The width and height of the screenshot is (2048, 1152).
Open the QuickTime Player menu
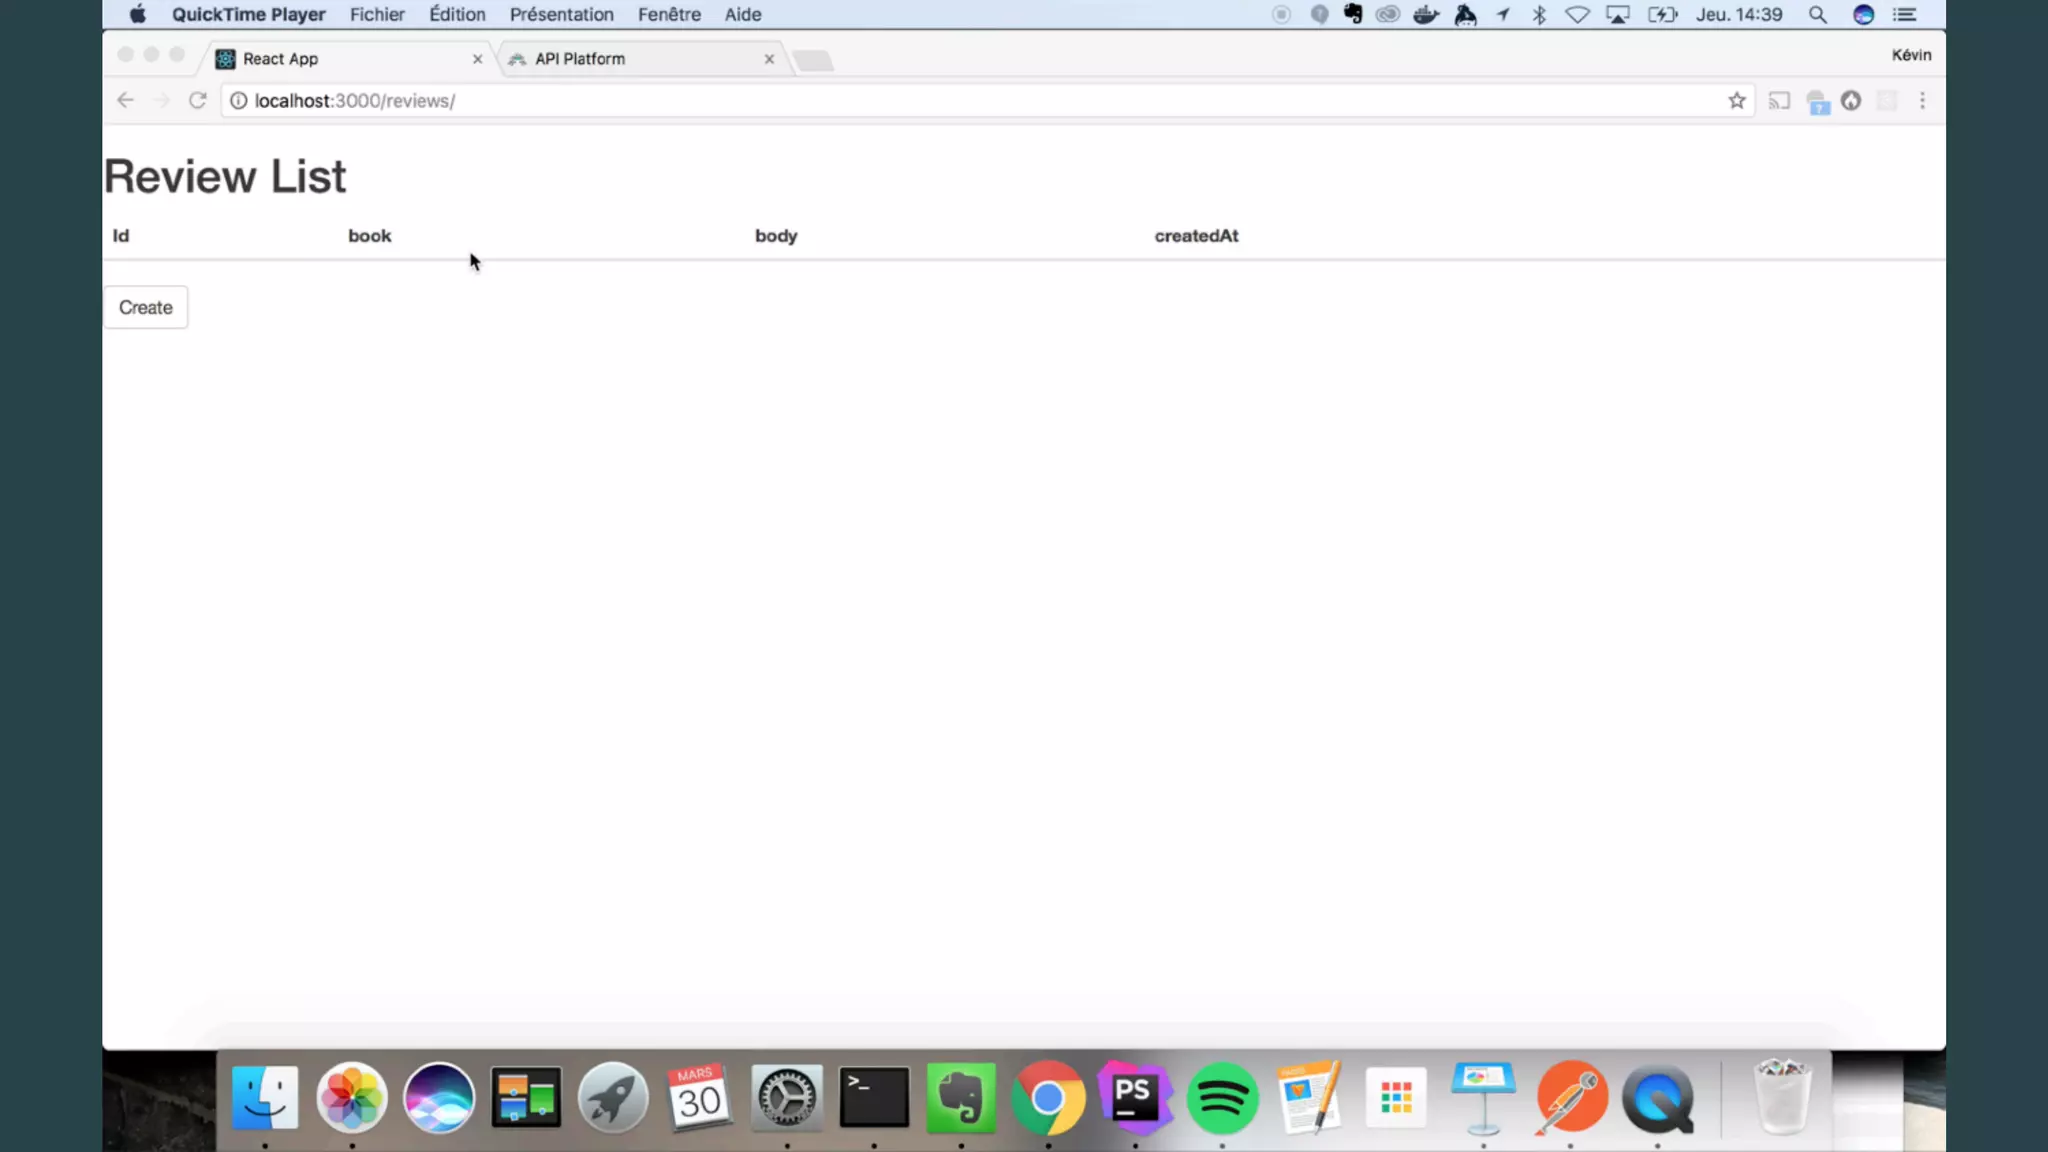(248, 14)
